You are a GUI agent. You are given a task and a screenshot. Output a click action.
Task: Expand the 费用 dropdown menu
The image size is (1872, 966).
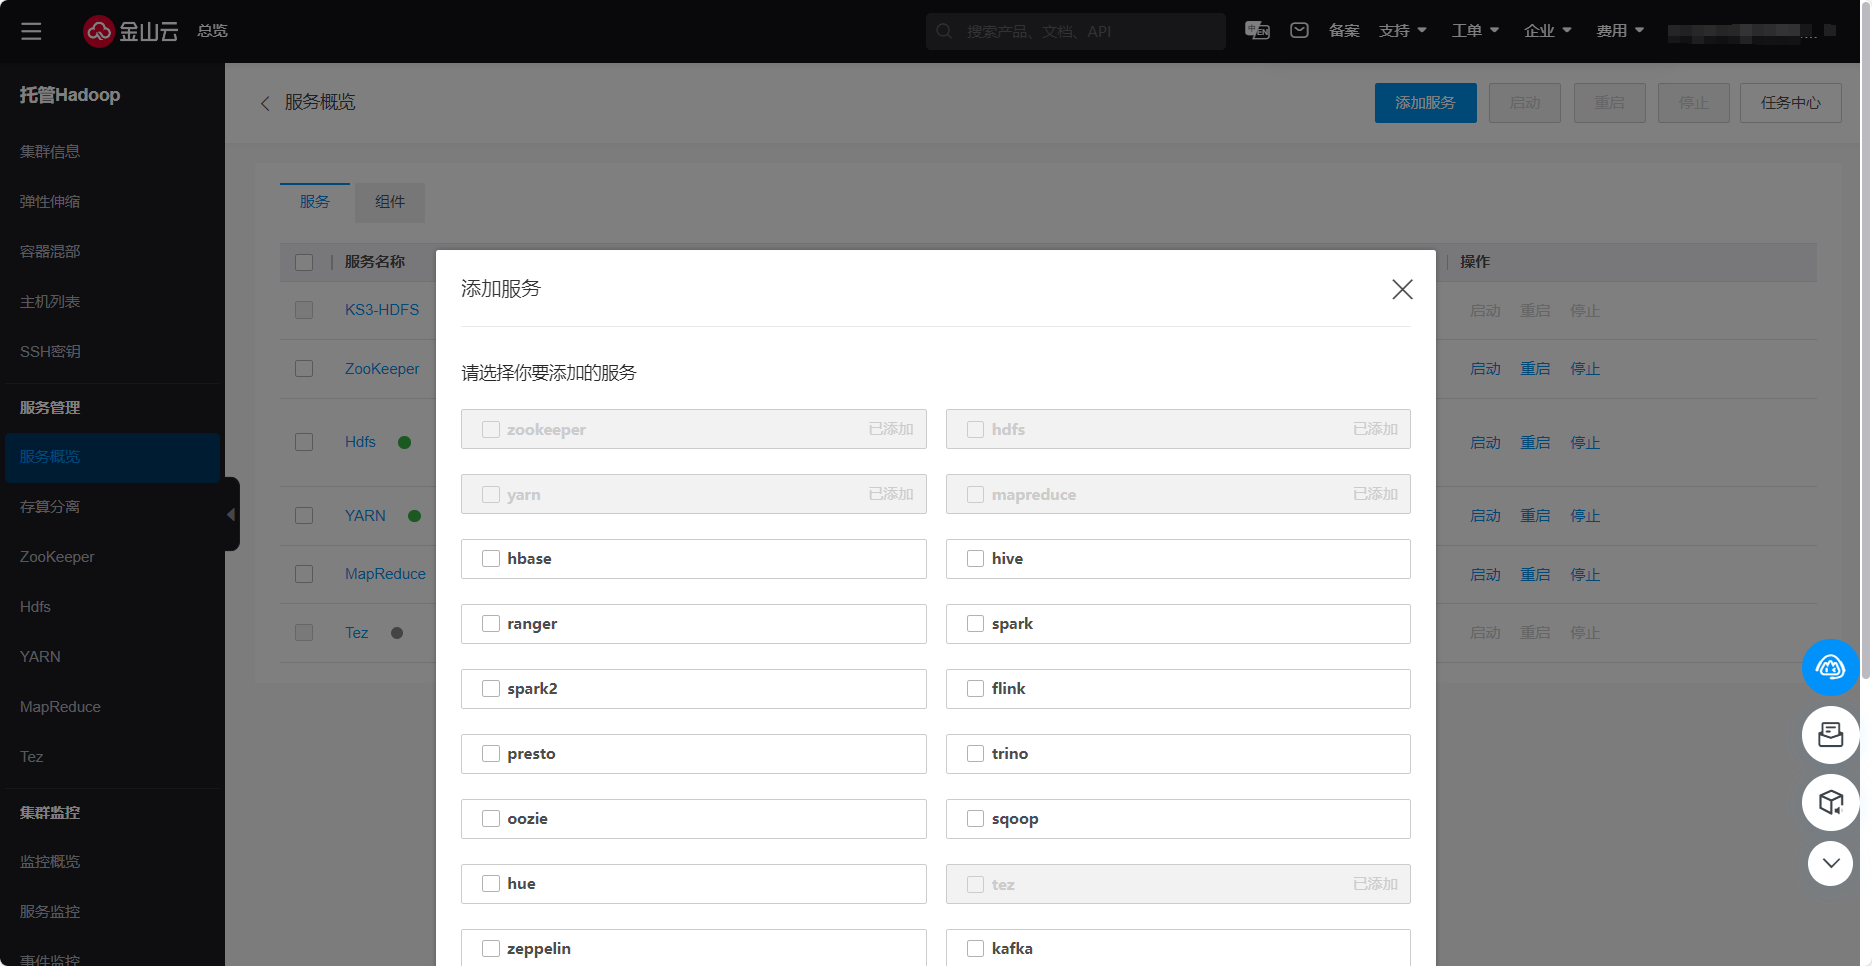pos(1619,31)
